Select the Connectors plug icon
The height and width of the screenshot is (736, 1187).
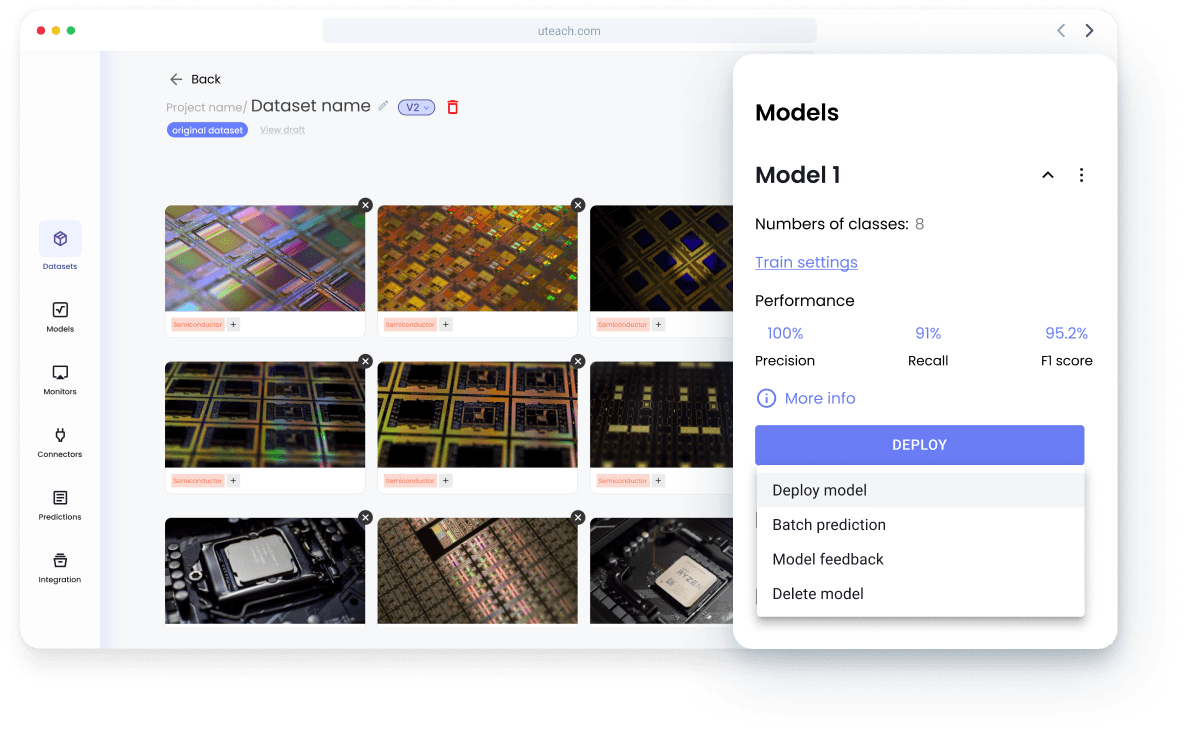[x=60, y=436]
